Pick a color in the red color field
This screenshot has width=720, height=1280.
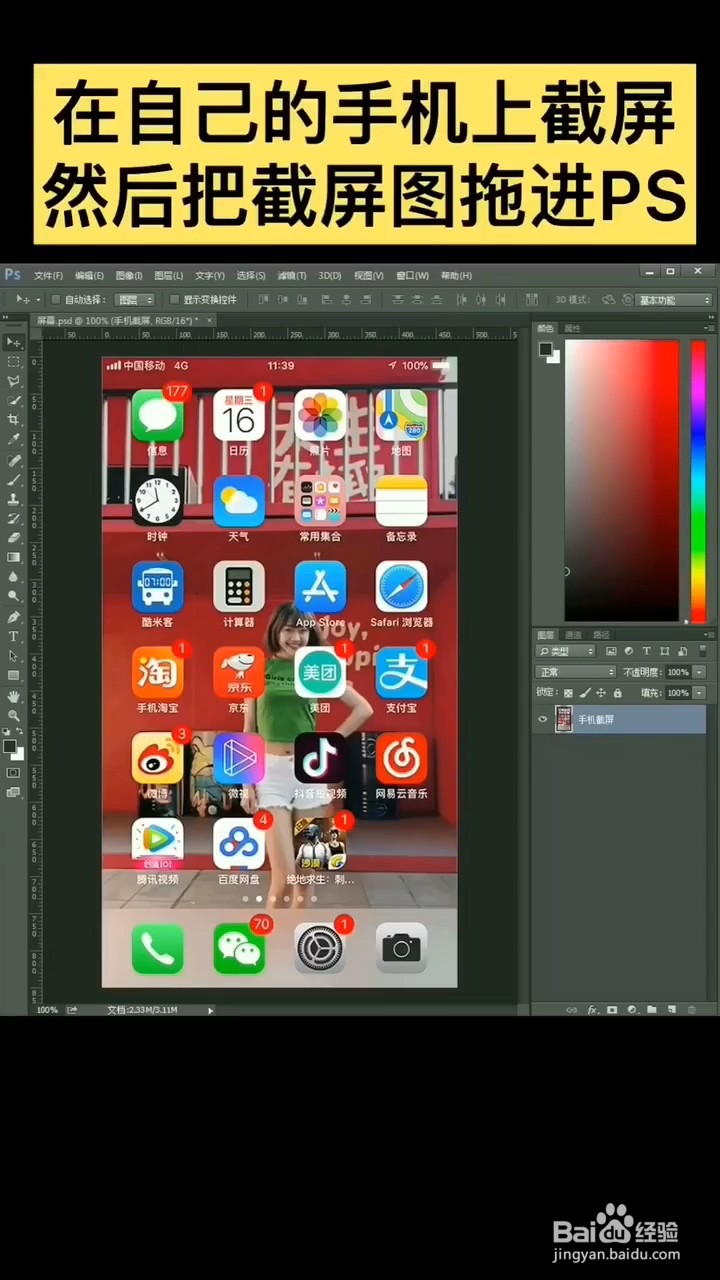pos(622,481)
